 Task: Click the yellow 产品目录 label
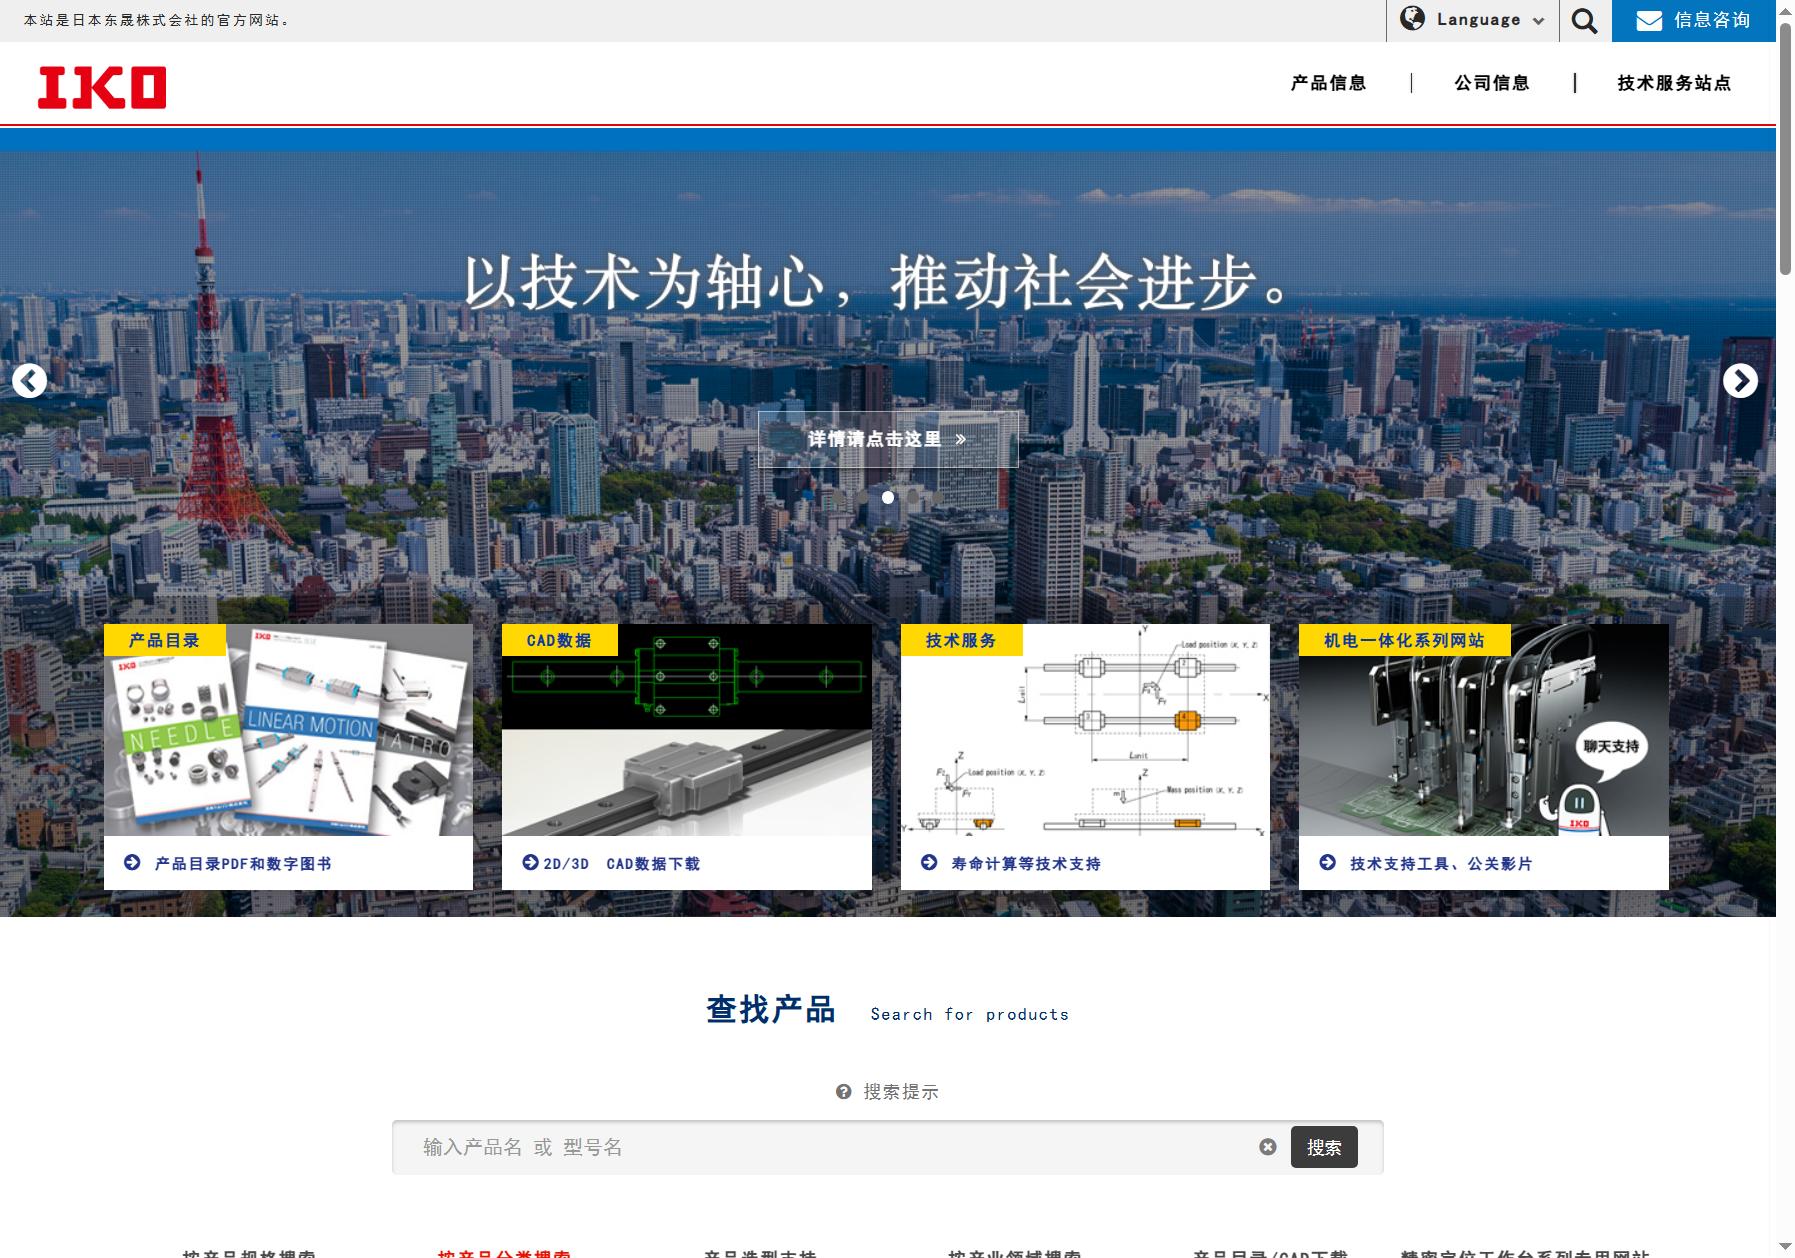165,640
